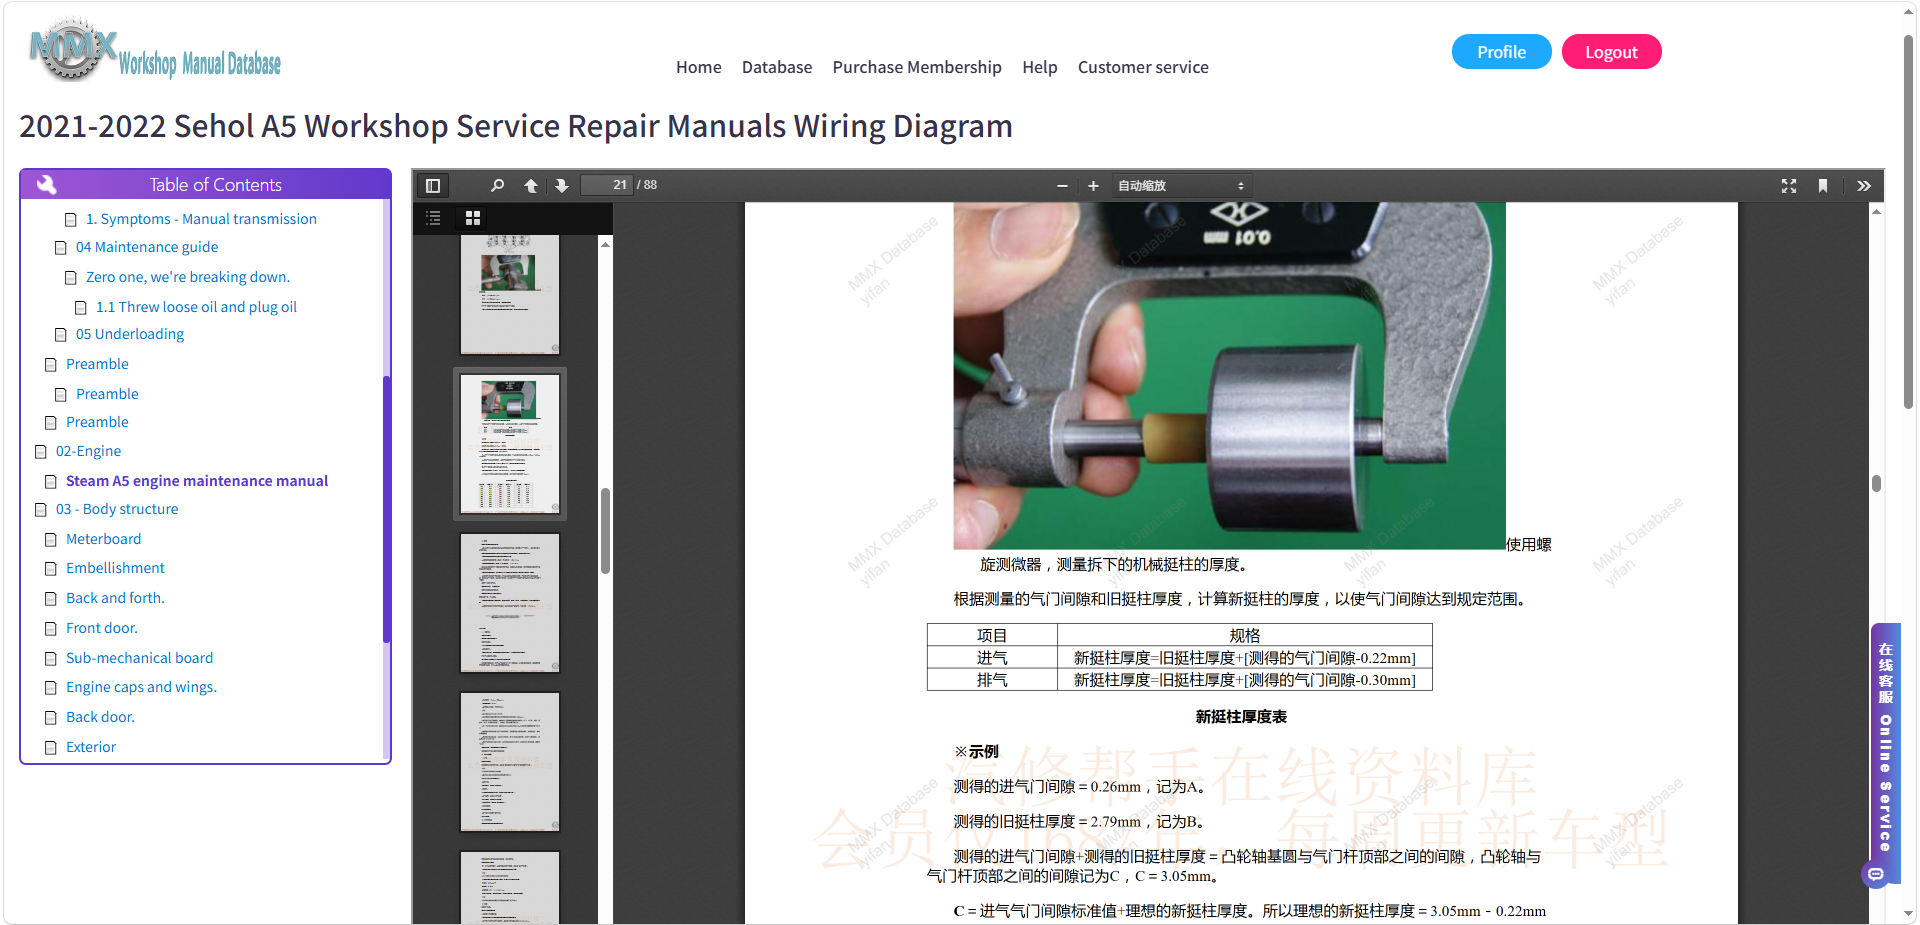Click the thumbnail panel scrollbar handle
This screenshot has height=925, width=1920.
(605, 531)
